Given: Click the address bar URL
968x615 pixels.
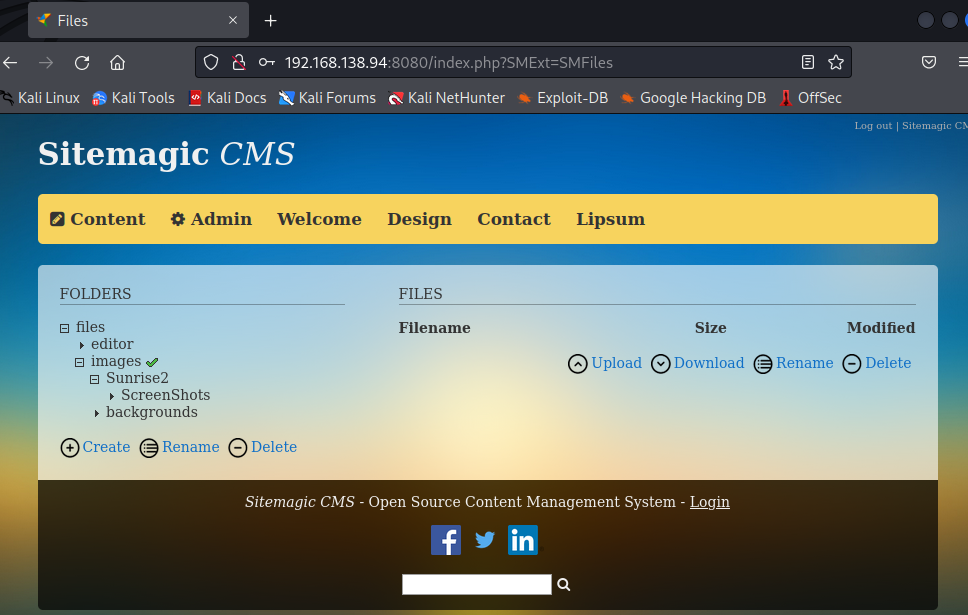Looking at the screenshot, I should 448,62.
